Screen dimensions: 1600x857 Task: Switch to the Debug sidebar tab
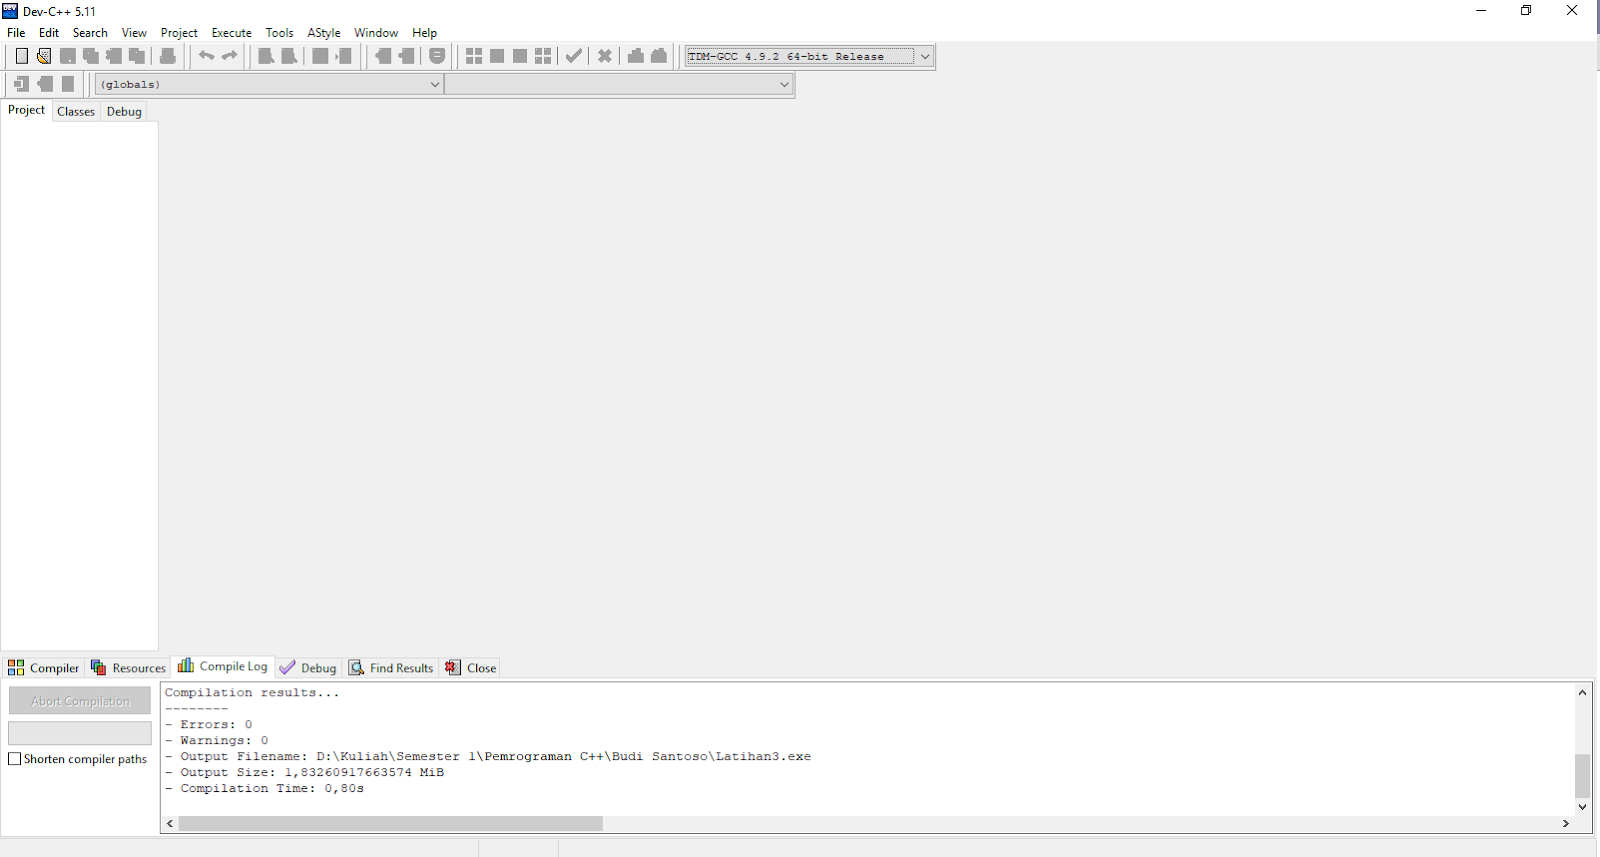coord(124,111)
